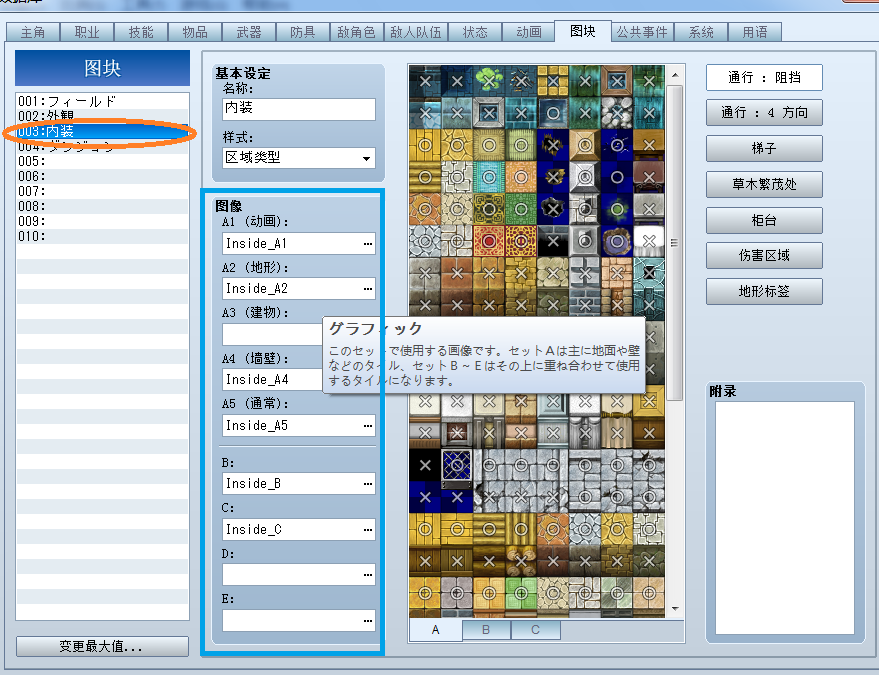Activate the 草木繁茂处 button

(x=764, y=184)
